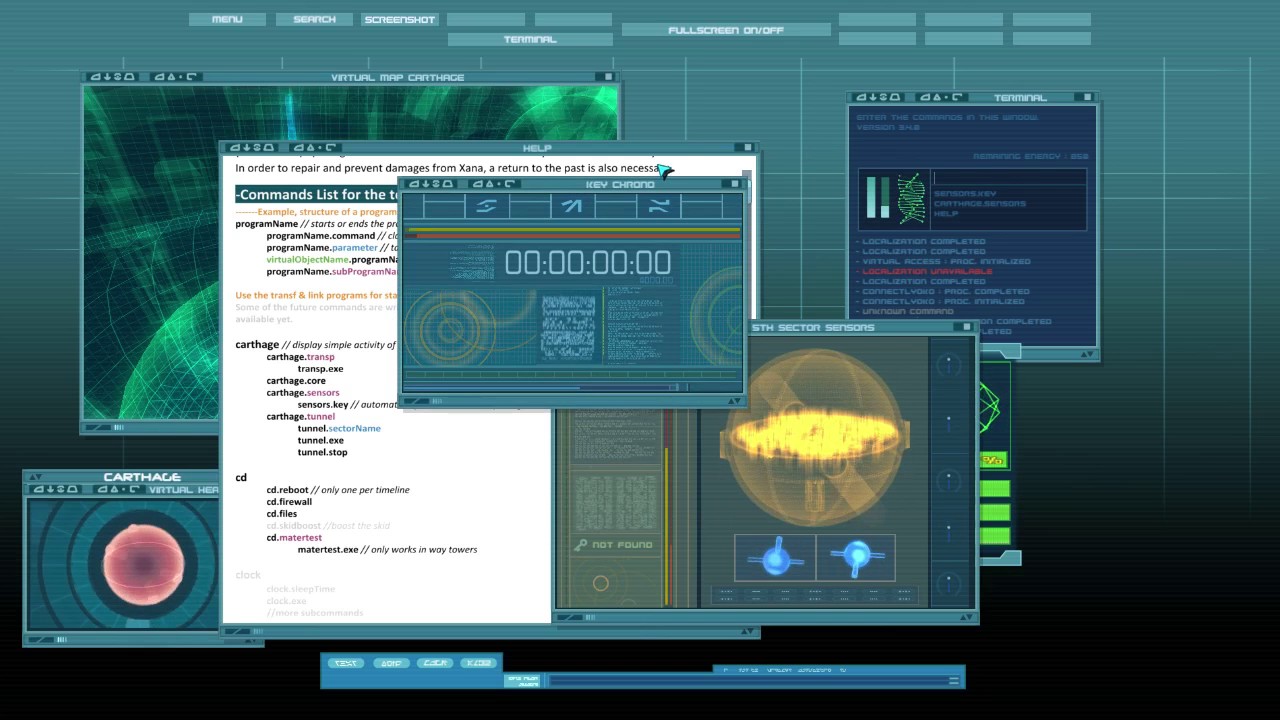Click the fifth info icon in 5th Sector Sensors
Screen dimensions: 1280x720
point(948,583)
